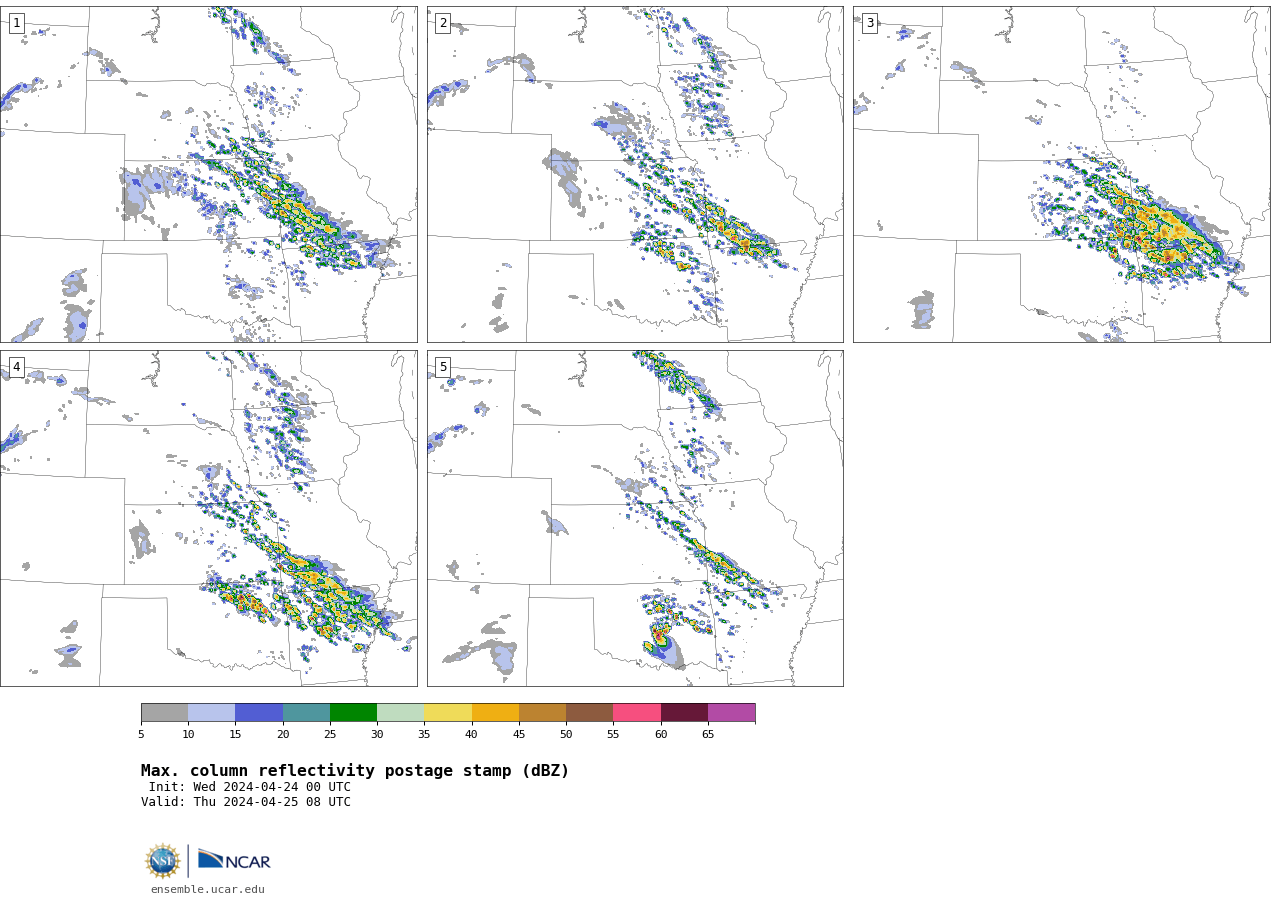Click the NSF logo icon

(x=163, y=861)
